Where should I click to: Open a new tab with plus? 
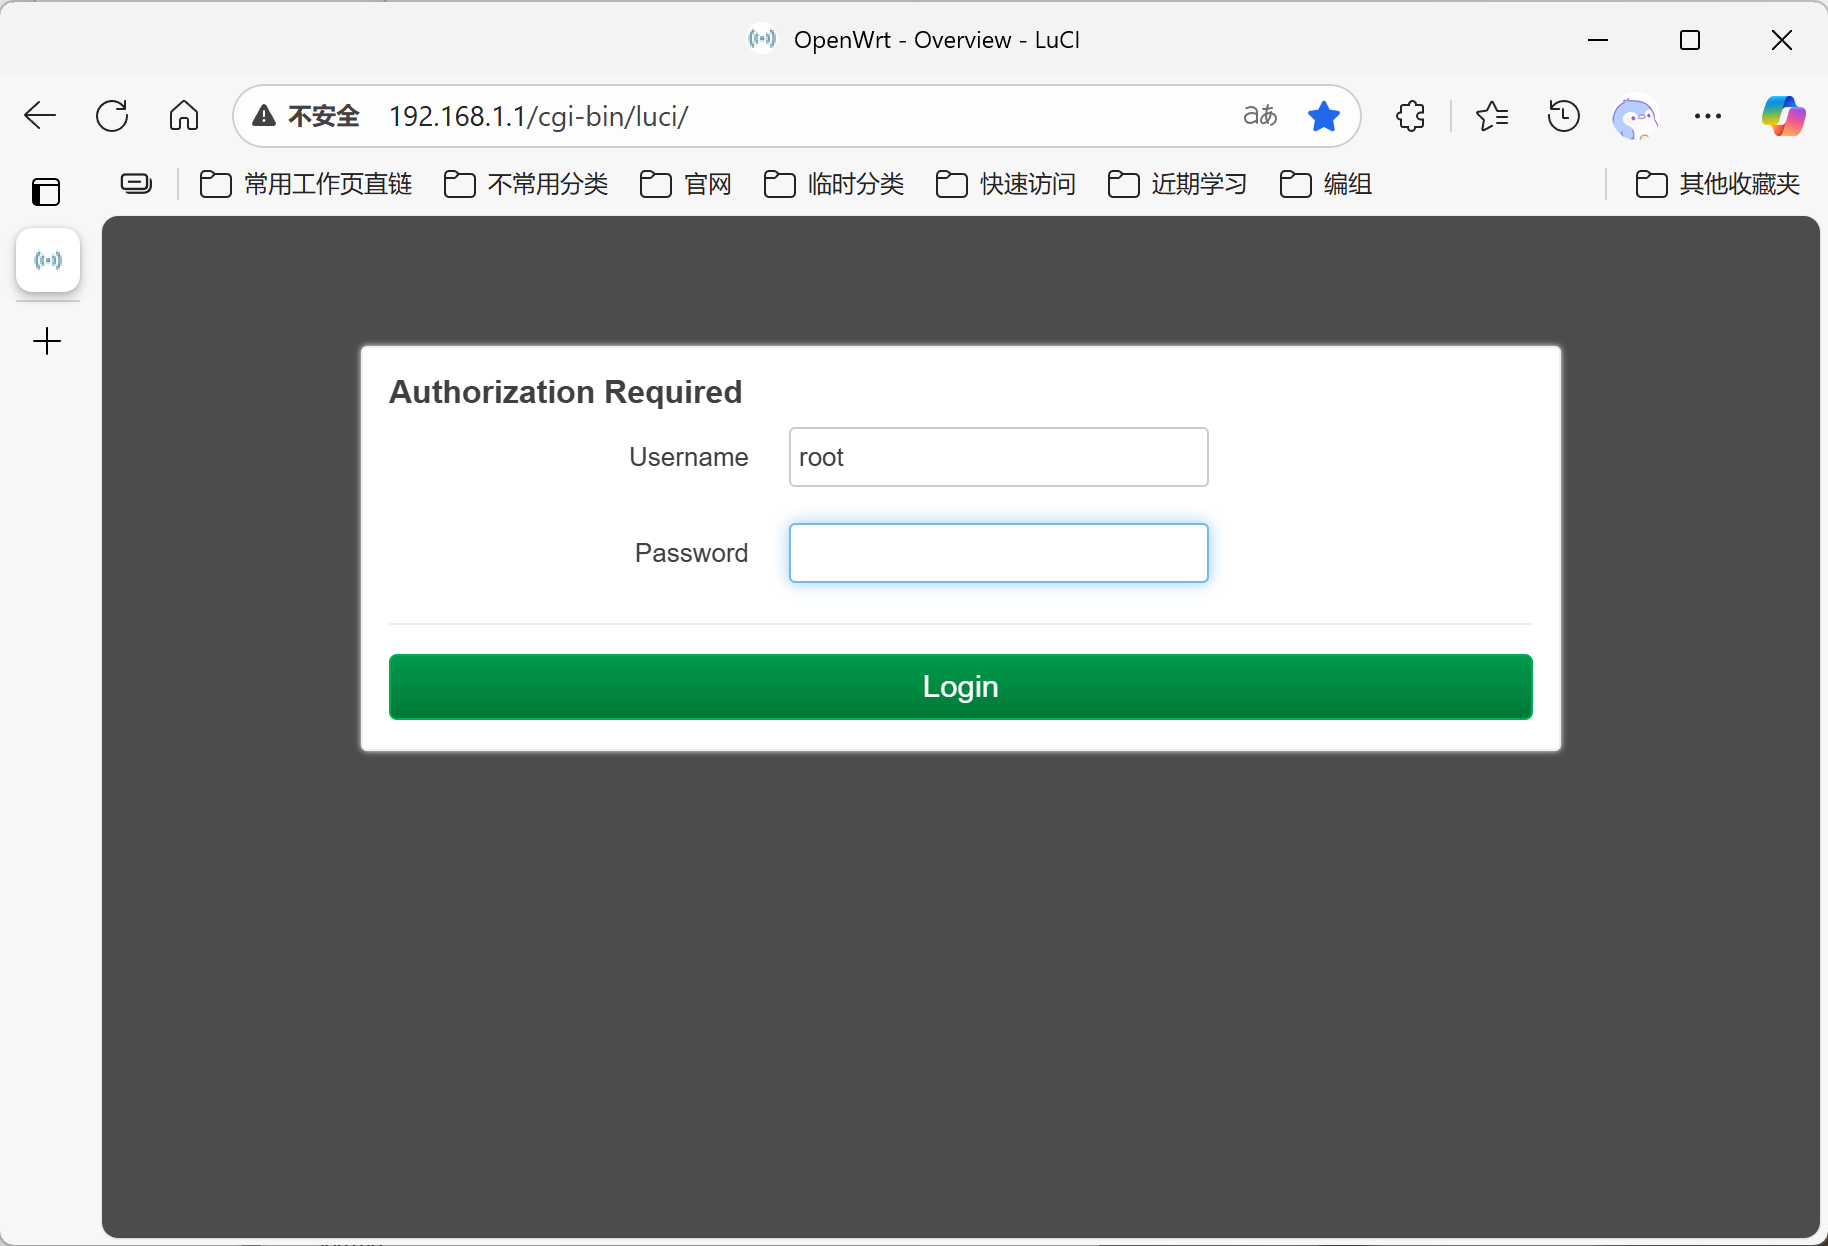tap(47, 342)
